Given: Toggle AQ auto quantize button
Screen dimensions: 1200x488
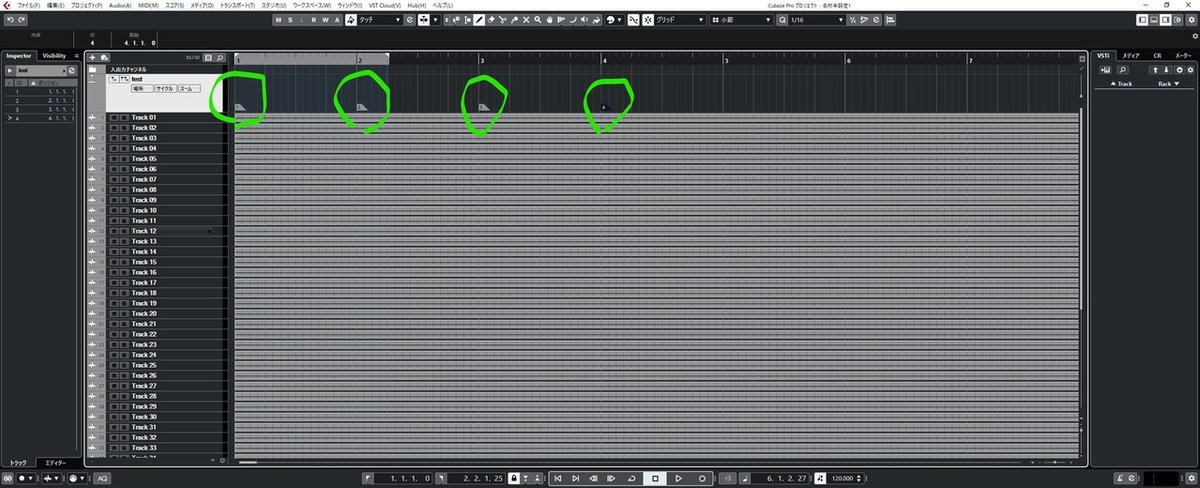Looking at the screenshot, I should [x=102, y=478].
